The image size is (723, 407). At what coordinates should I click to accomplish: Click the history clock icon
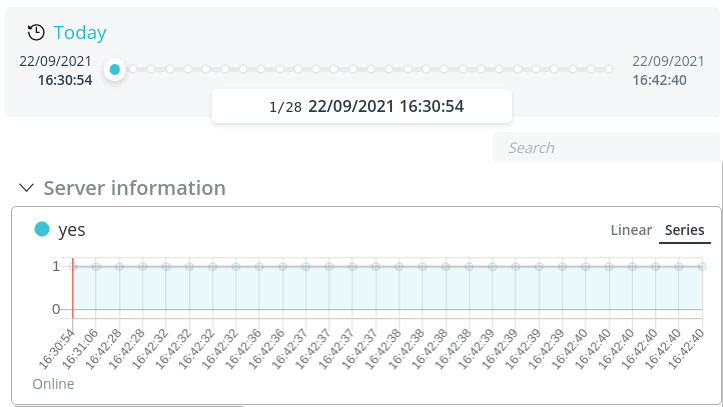pos(36,32)
